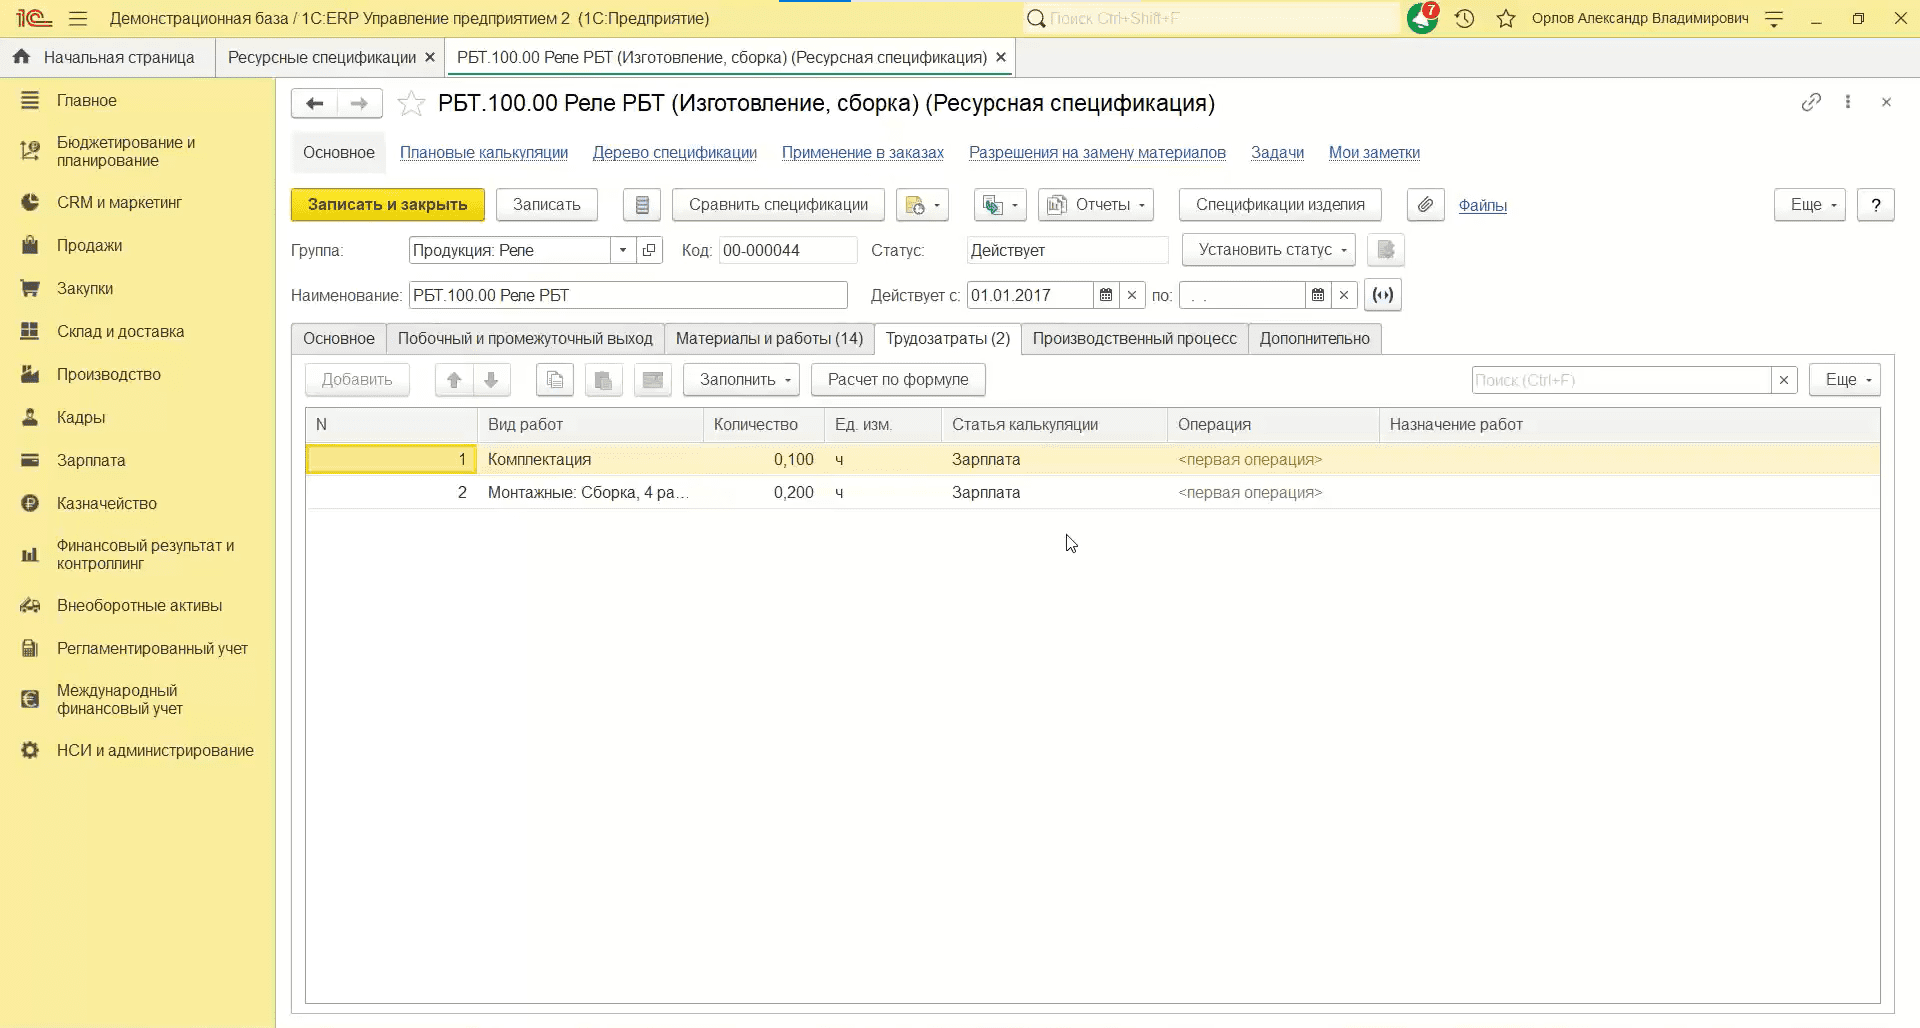The image size is (1920, 1028).
Task: Switch to Побочный и промежуточный выход tab
Action: point(525,339)
